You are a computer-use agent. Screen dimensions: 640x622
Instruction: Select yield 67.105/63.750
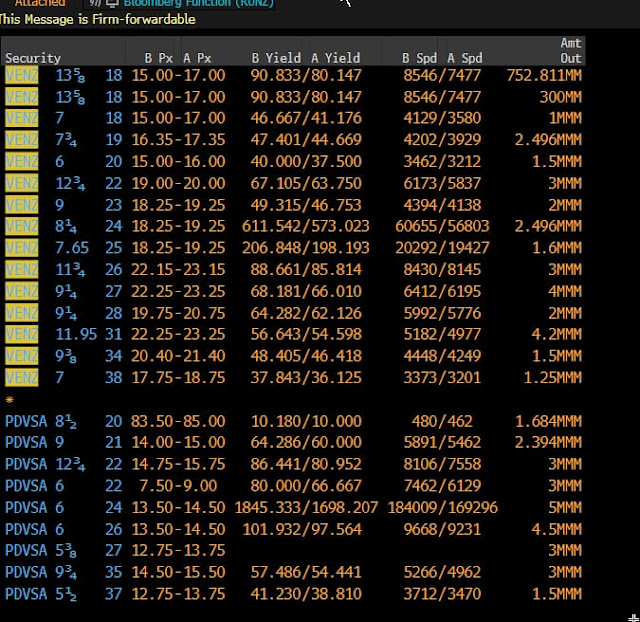pyautogui.click(x=306, y=183)
